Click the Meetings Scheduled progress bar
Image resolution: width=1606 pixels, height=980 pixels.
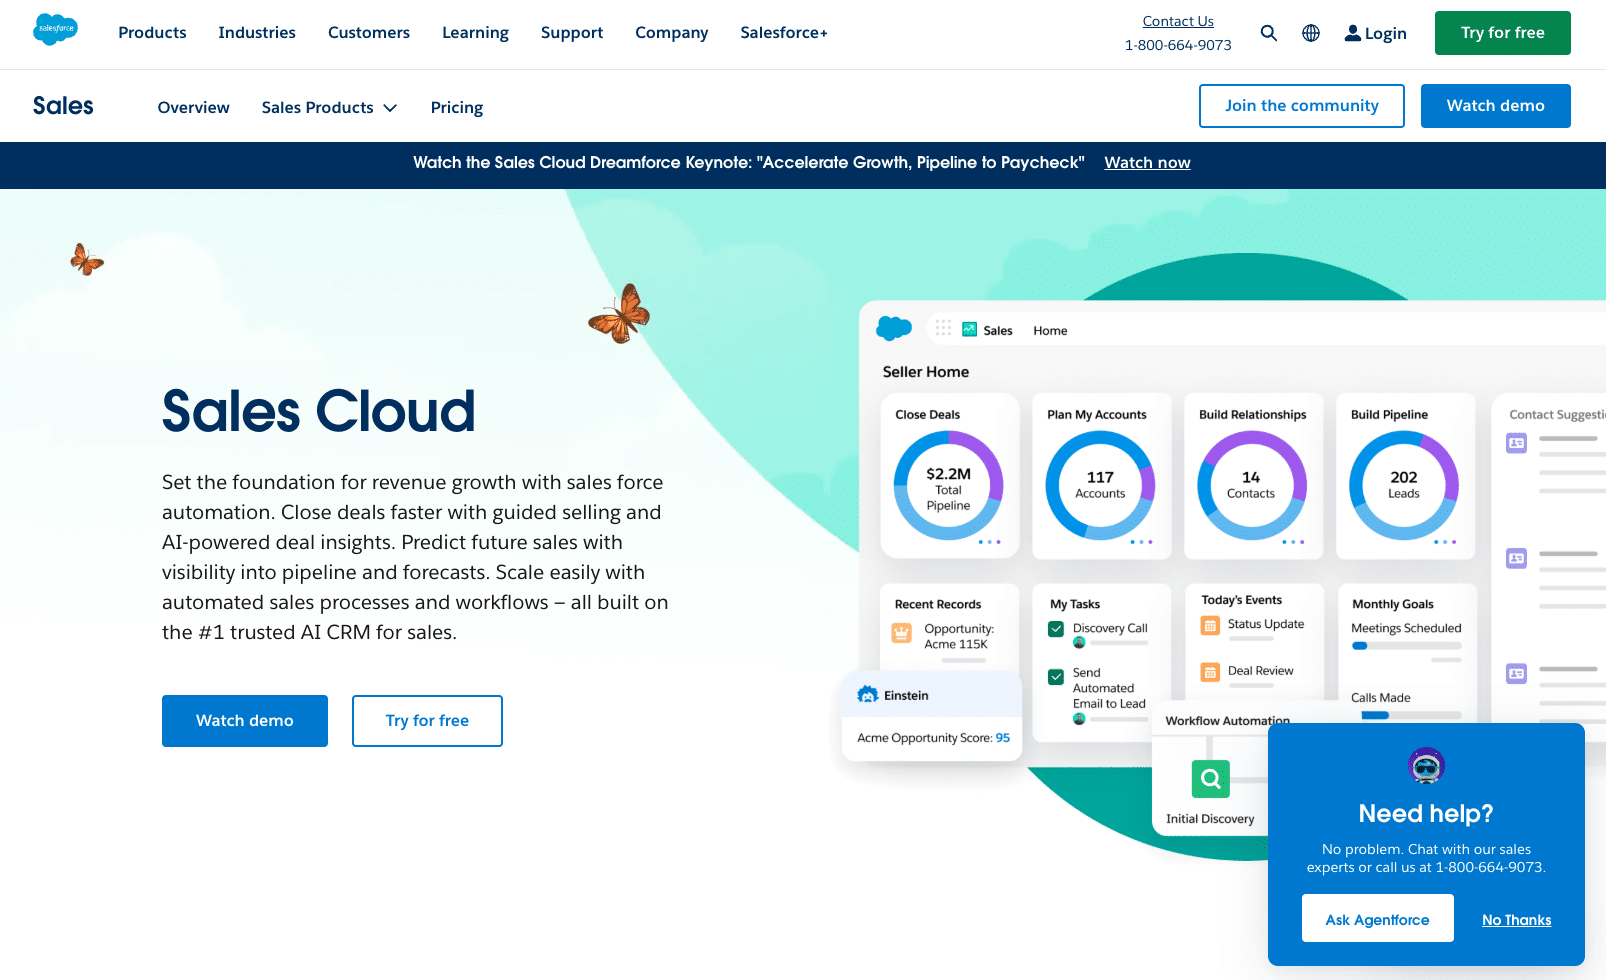click(x=1406, y=646)
